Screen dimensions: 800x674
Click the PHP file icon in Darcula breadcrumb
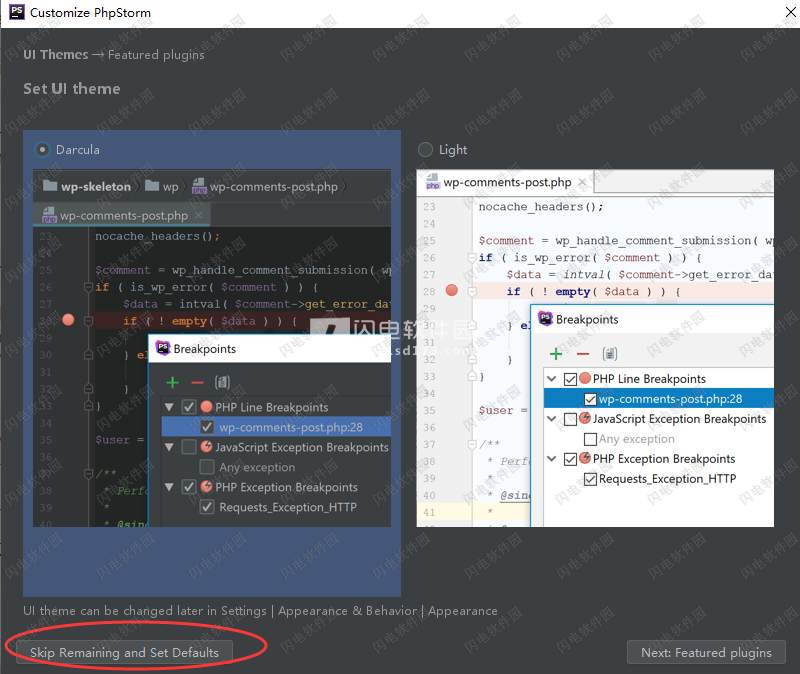pyautogui.click(x=199, y=186)
